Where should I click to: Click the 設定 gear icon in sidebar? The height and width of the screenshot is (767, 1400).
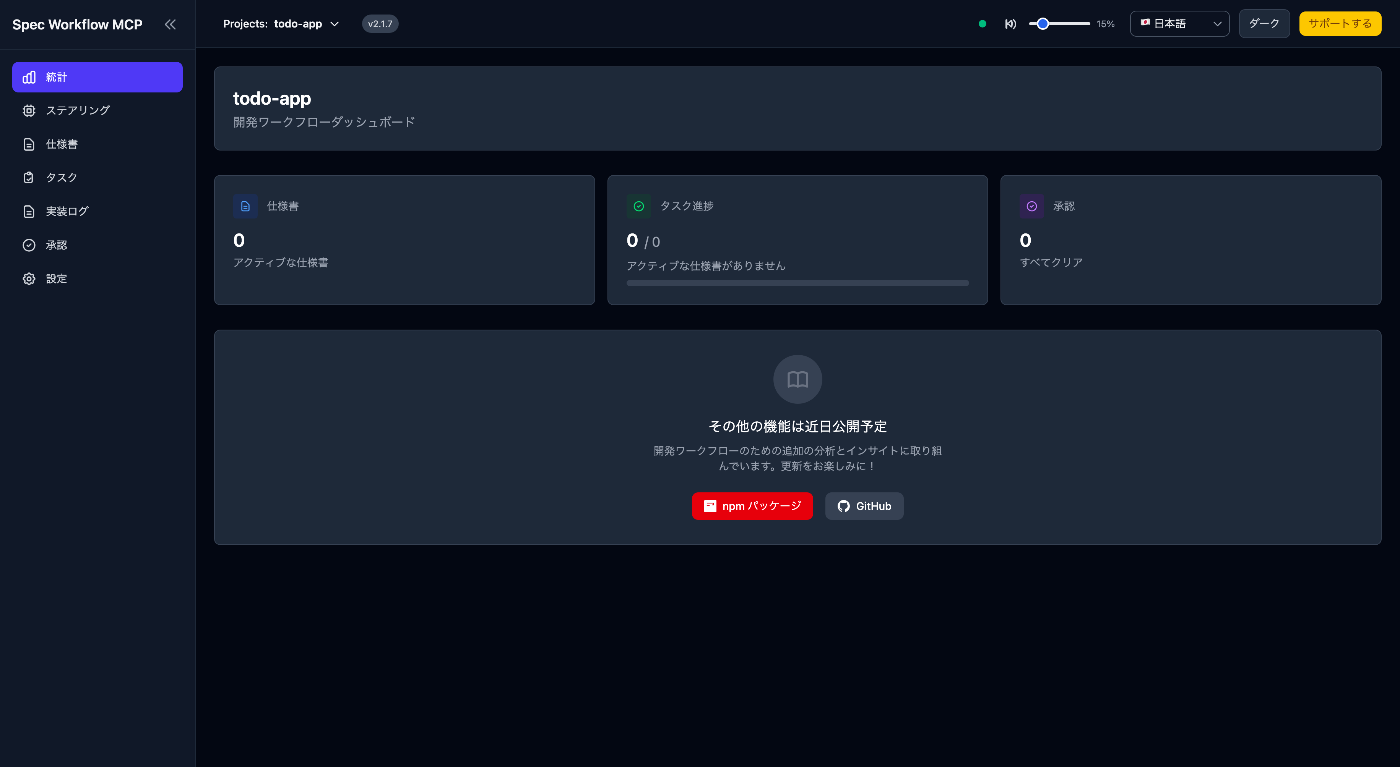click(29, 279)
